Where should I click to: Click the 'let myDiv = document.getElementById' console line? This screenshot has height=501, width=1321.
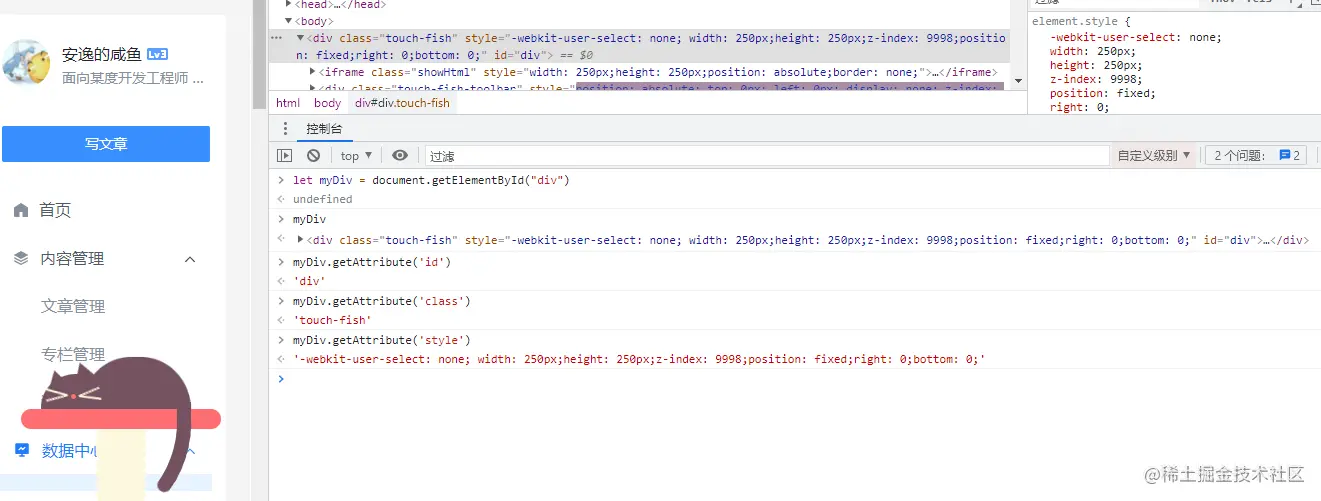click(431, 180)
